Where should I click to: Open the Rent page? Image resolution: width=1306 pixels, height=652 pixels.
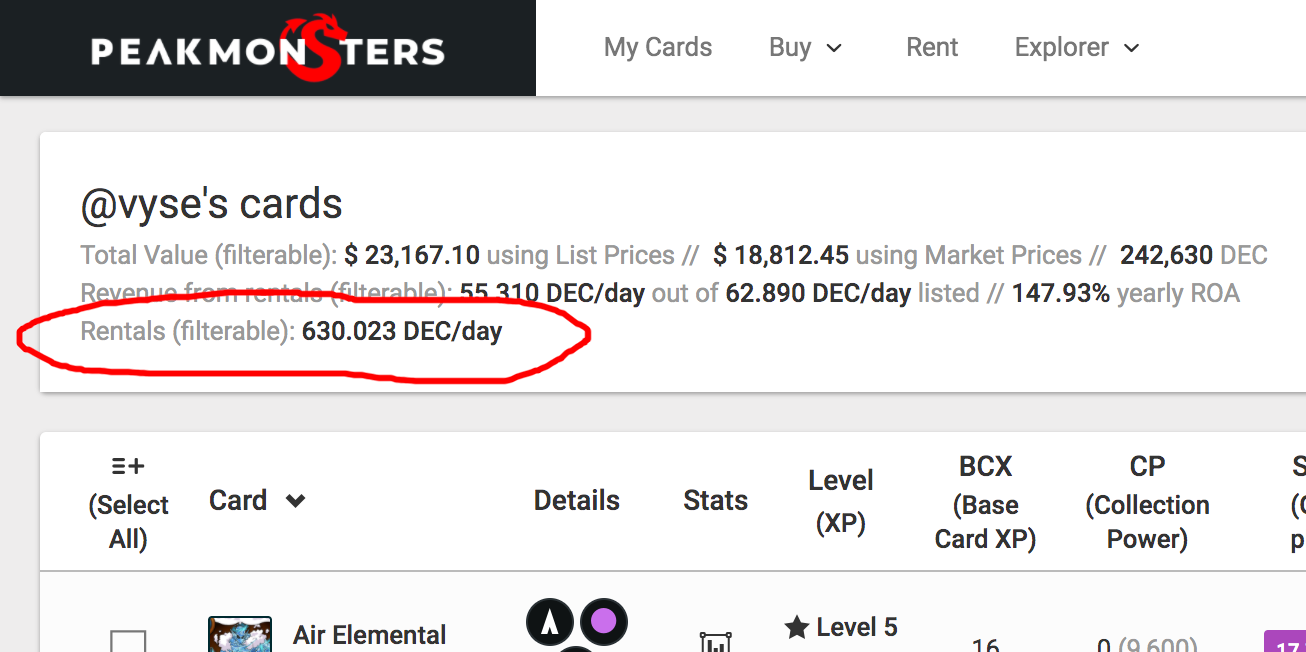coord(932,47)
